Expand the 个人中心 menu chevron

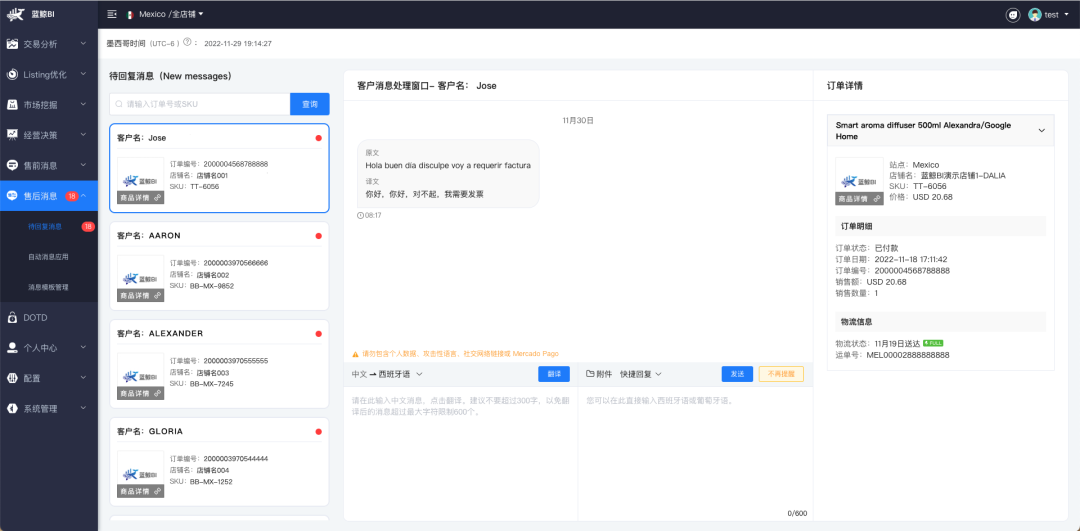pyautogui.click(x=83, y=348)
